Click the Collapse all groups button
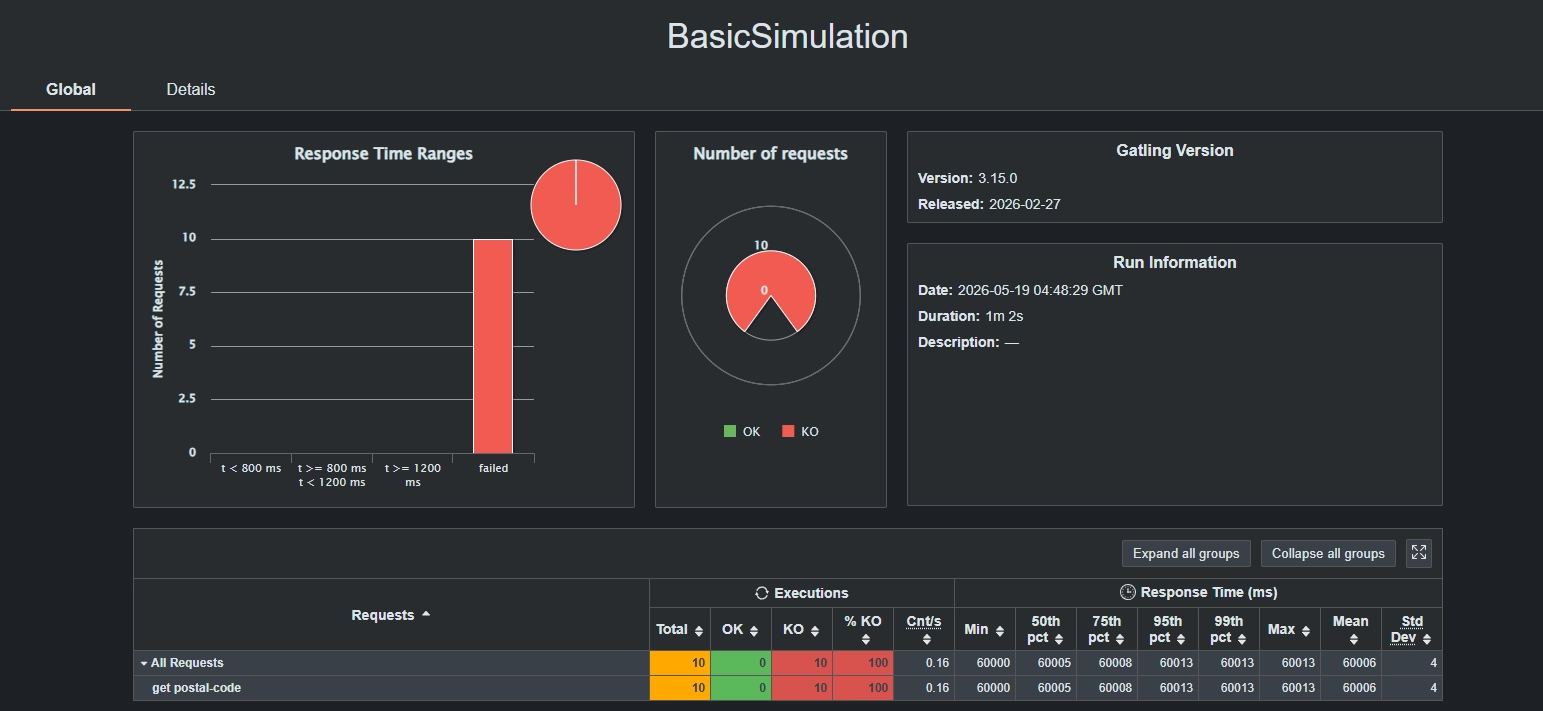The height and width of the screenshot is (711, 1543). click(1328, 553)
